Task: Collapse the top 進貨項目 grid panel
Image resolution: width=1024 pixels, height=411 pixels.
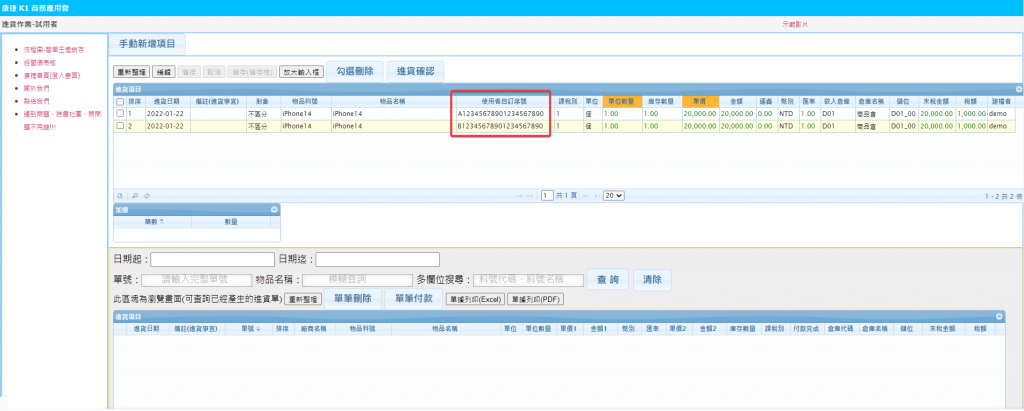Action: 1016,89
